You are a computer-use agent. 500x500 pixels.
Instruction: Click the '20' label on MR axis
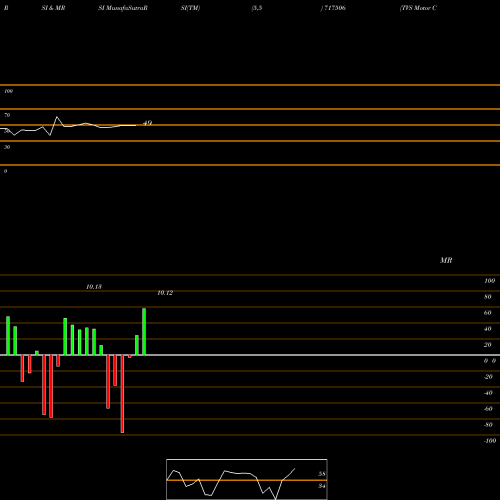pos(488,345)
